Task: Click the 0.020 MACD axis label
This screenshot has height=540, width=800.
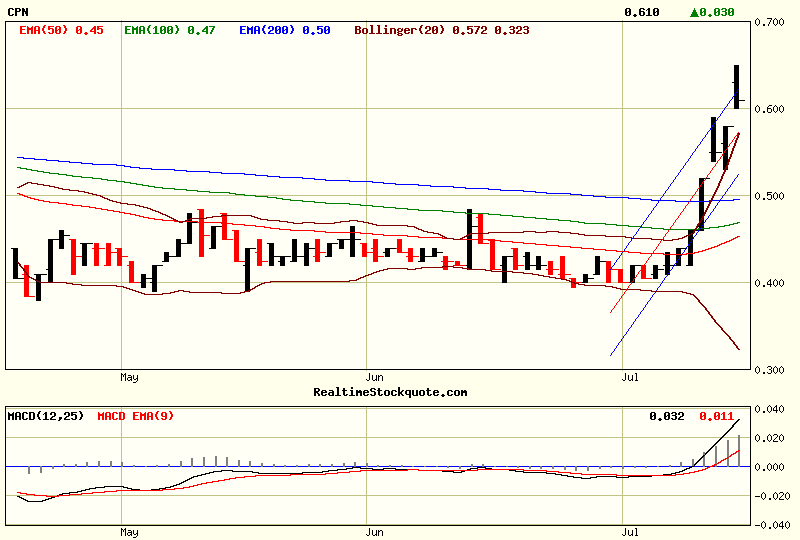Action: click(769, 438)
